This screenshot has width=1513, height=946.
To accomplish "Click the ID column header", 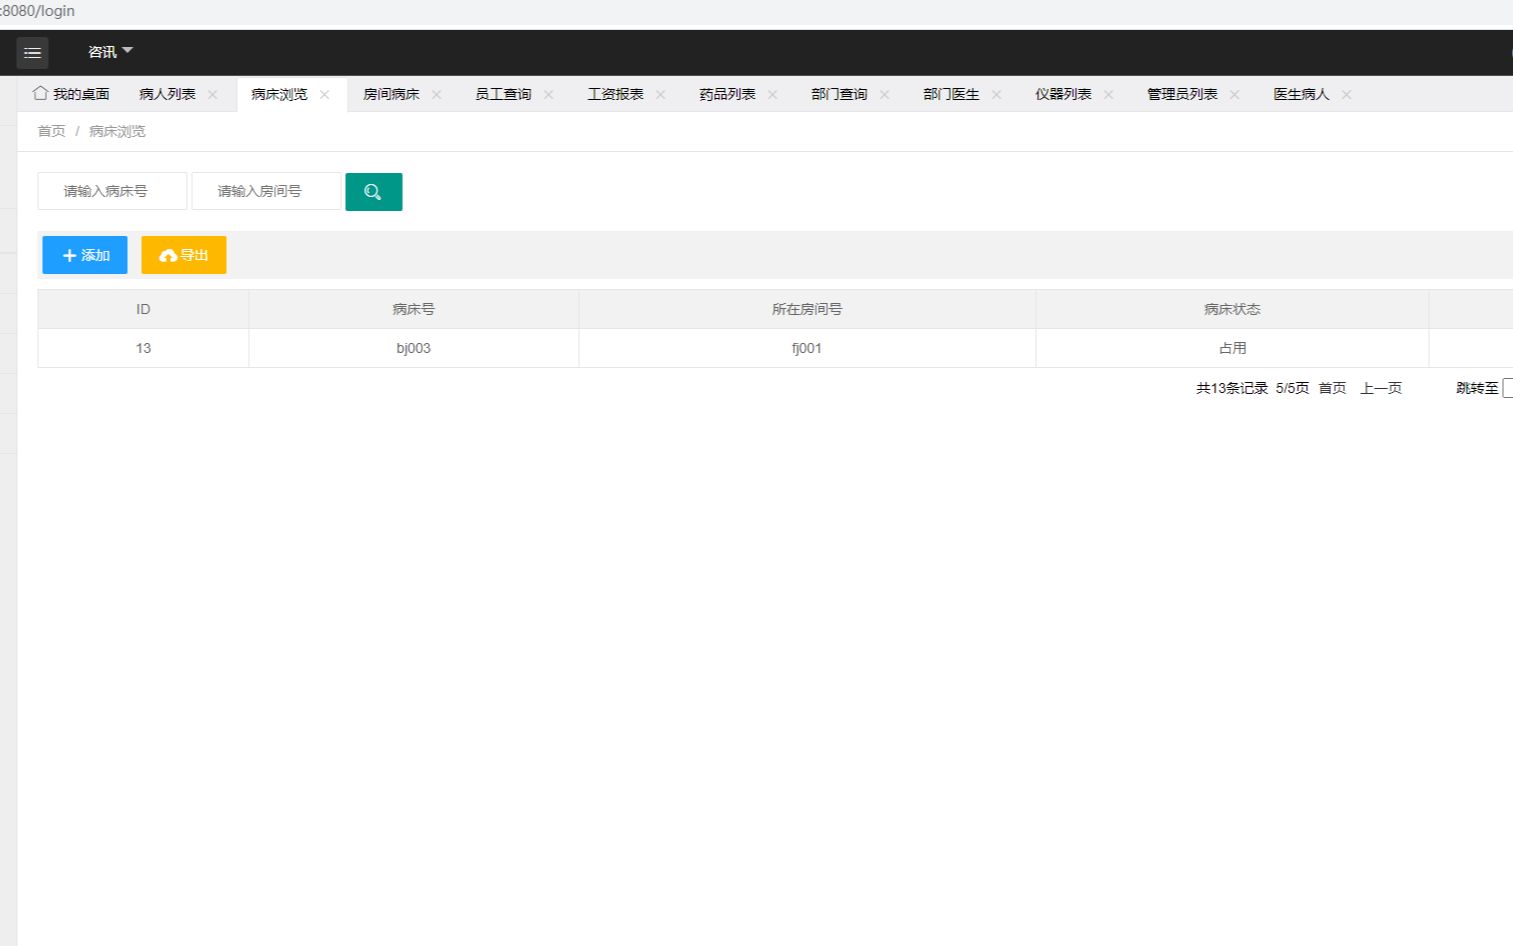I will (x=143, y=309).
